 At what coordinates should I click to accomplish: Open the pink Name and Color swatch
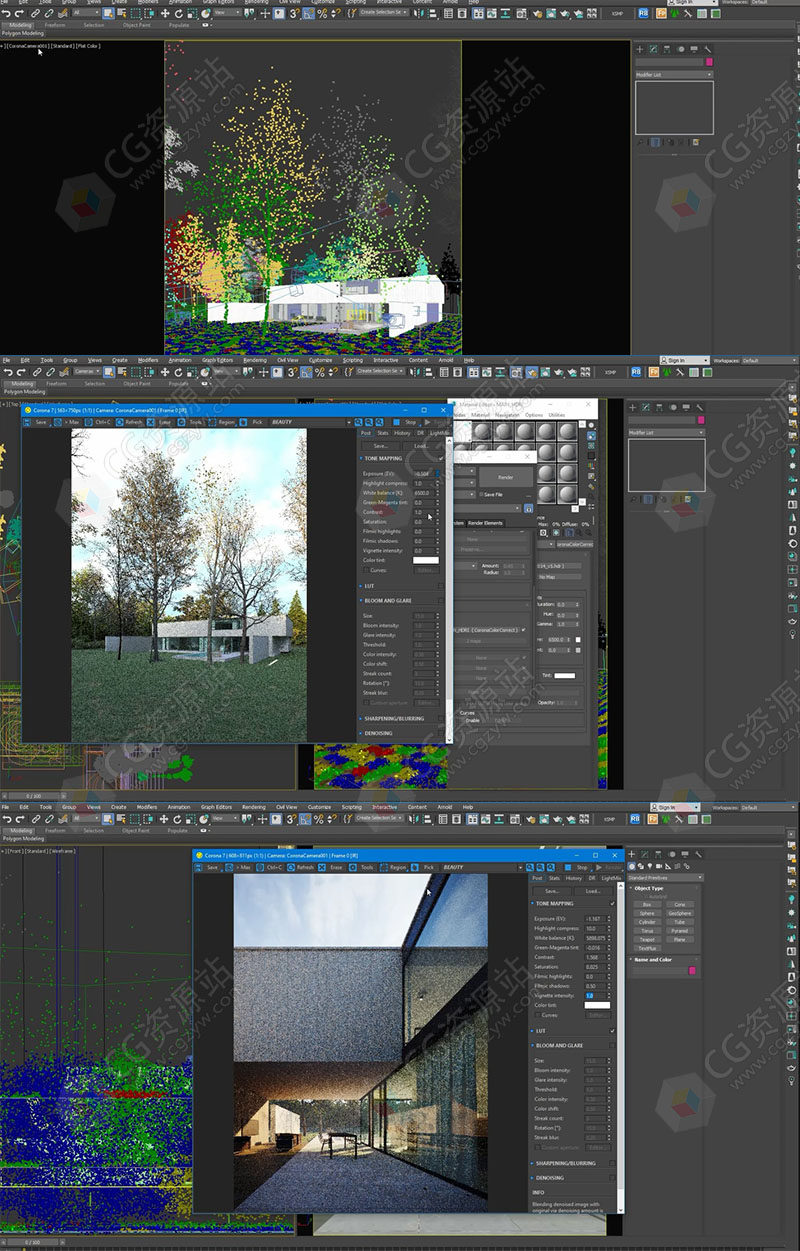coord(692,970)
